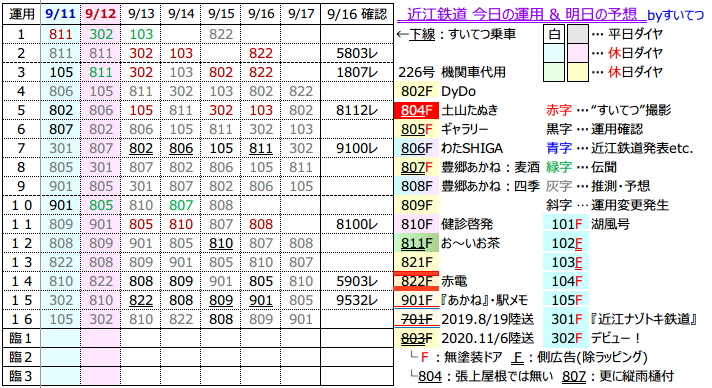The image size is (712, 388).
Task: Click the 9532レ confirmation cell
Action: click(x=357, y=300)
